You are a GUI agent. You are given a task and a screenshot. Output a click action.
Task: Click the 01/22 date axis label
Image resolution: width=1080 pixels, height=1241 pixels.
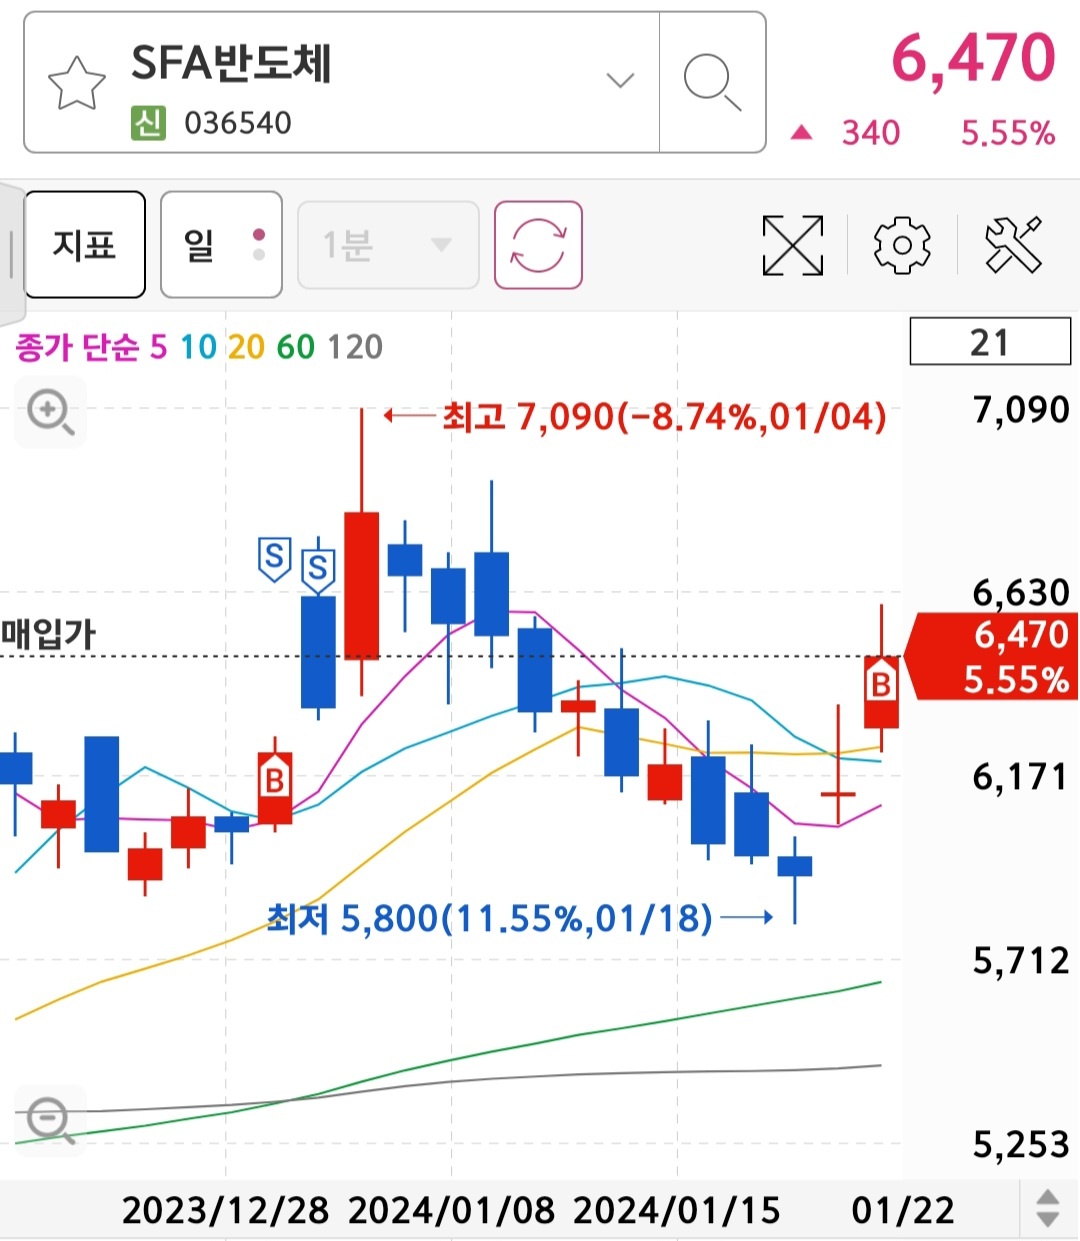coord(903,1211)
